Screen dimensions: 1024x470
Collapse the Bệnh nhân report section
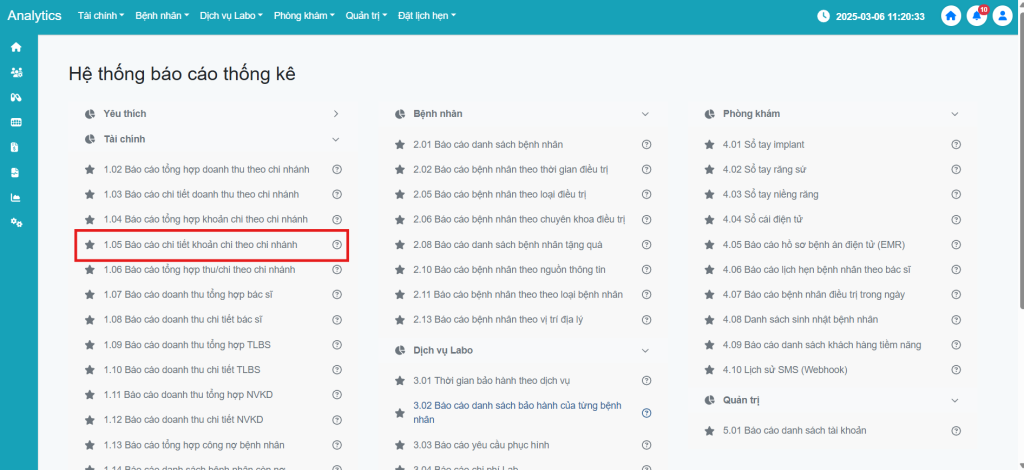point(646,114)
